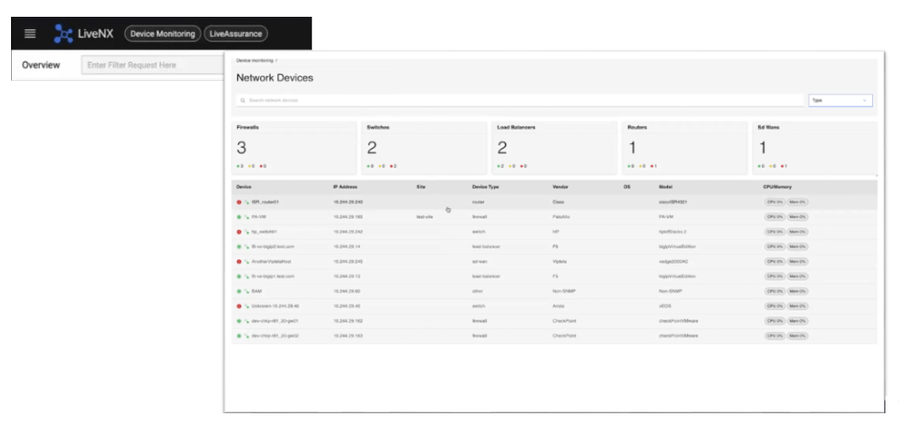Click the sd-wan device type cell
Screen dimensions: 906x434
[x=479, y=262]
